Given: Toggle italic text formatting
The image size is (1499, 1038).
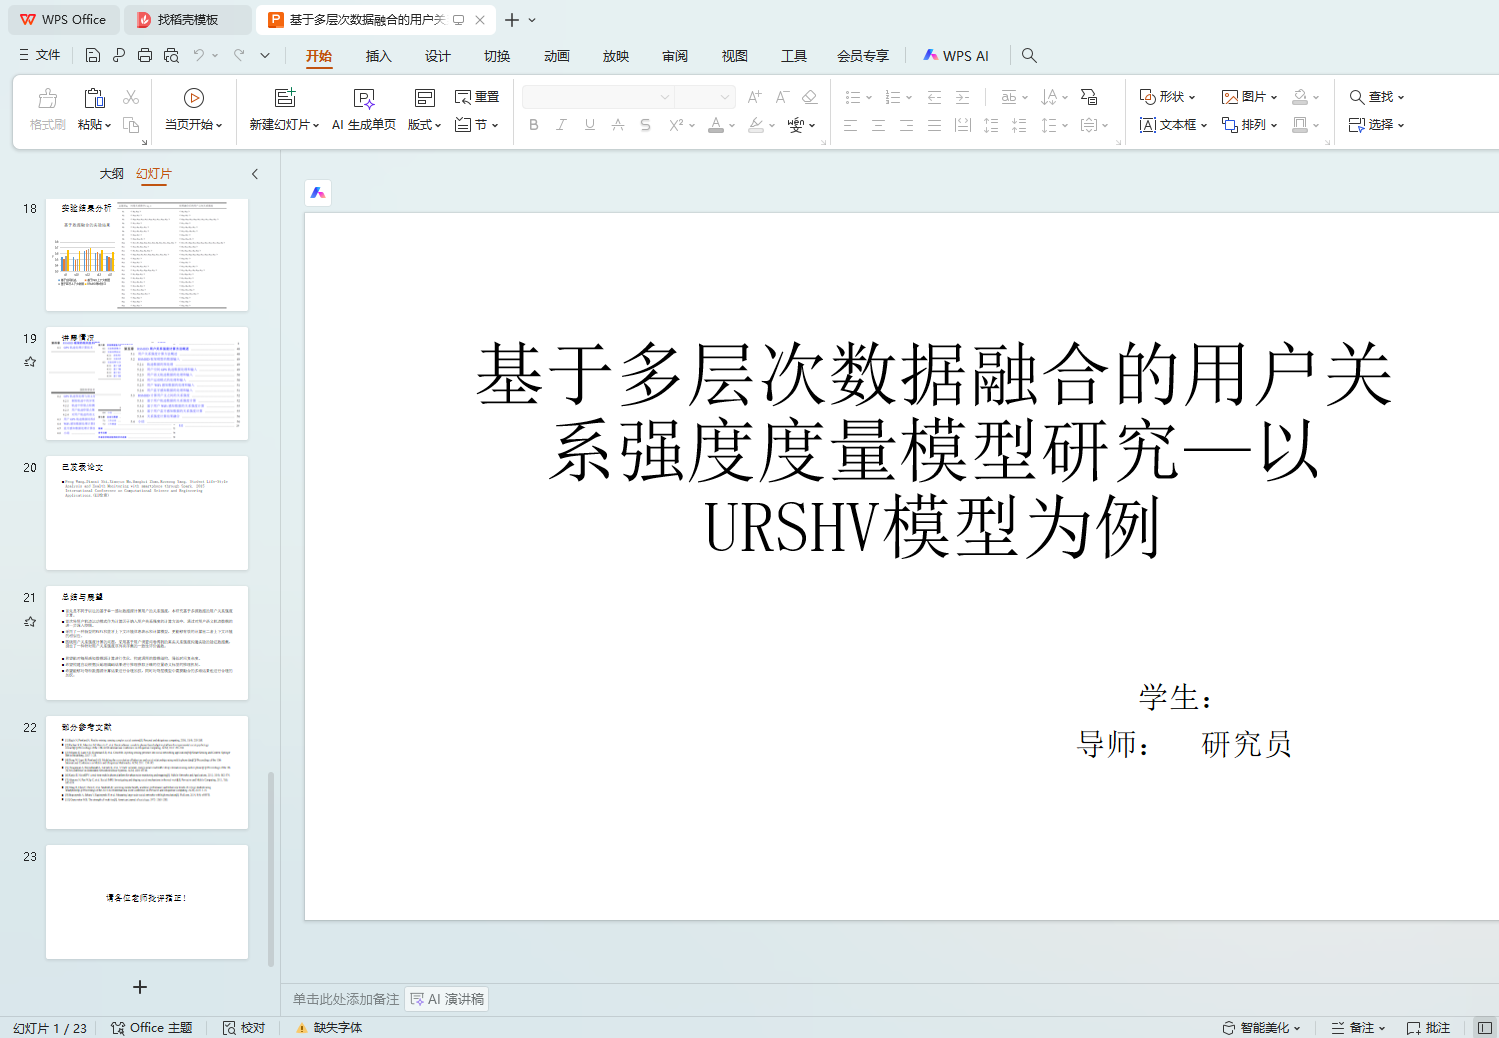Looking at the screenshot, I should click(x=561, y=125).
